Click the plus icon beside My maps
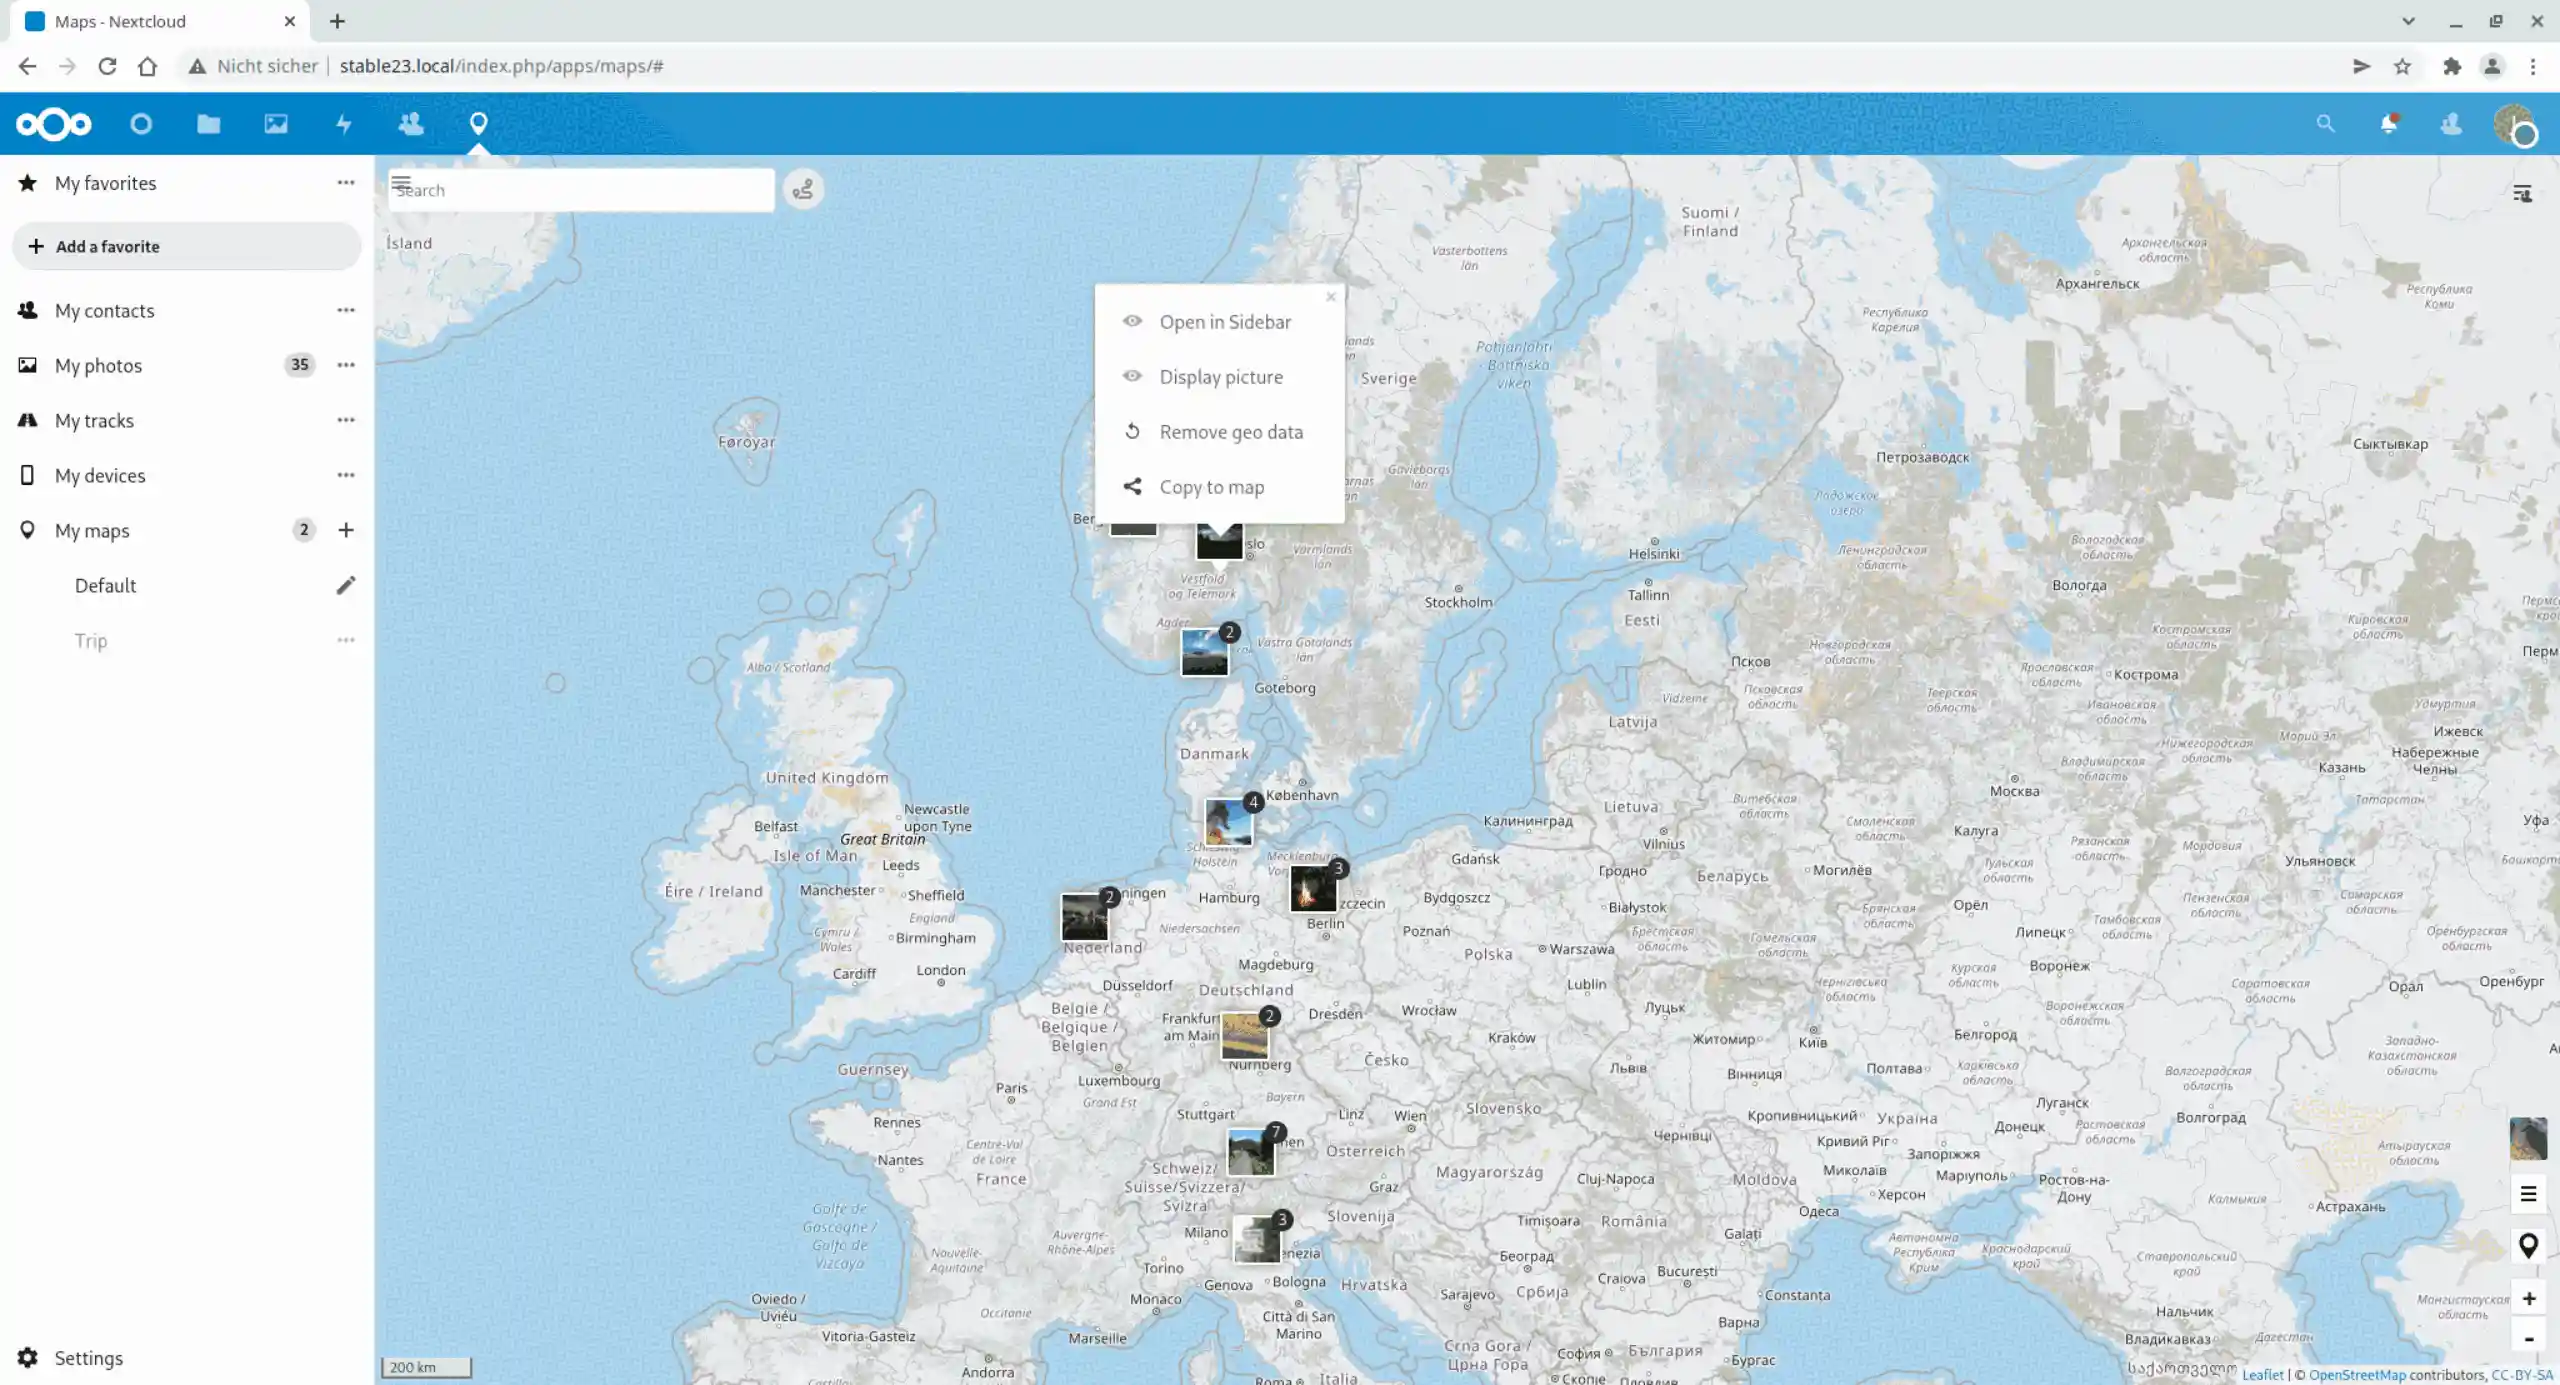 point(346,530)
